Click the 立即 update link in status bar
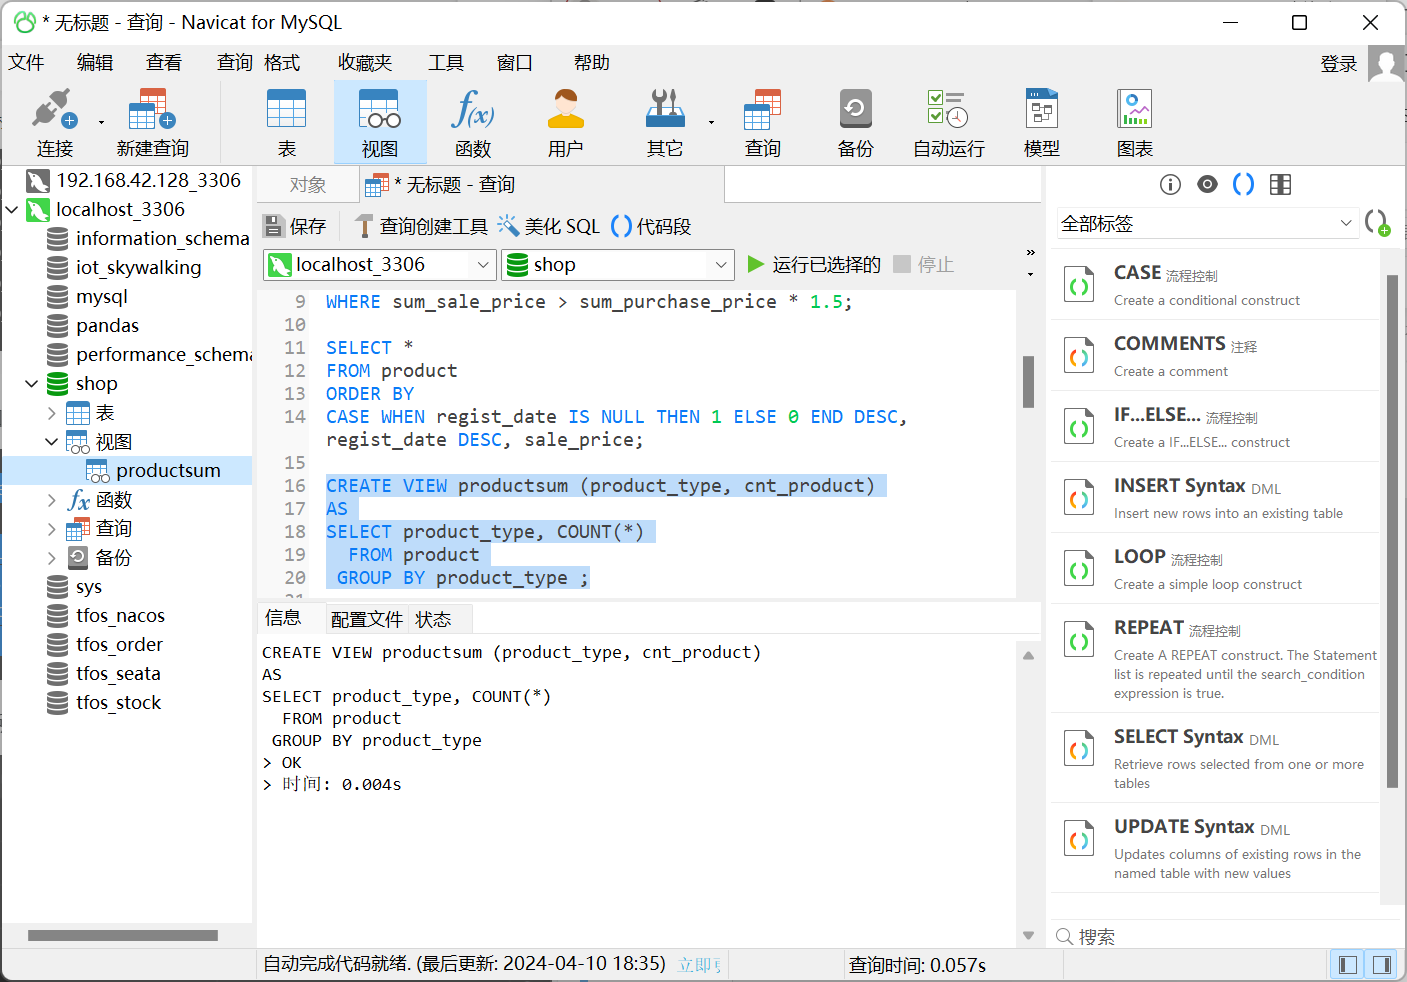 699,965
